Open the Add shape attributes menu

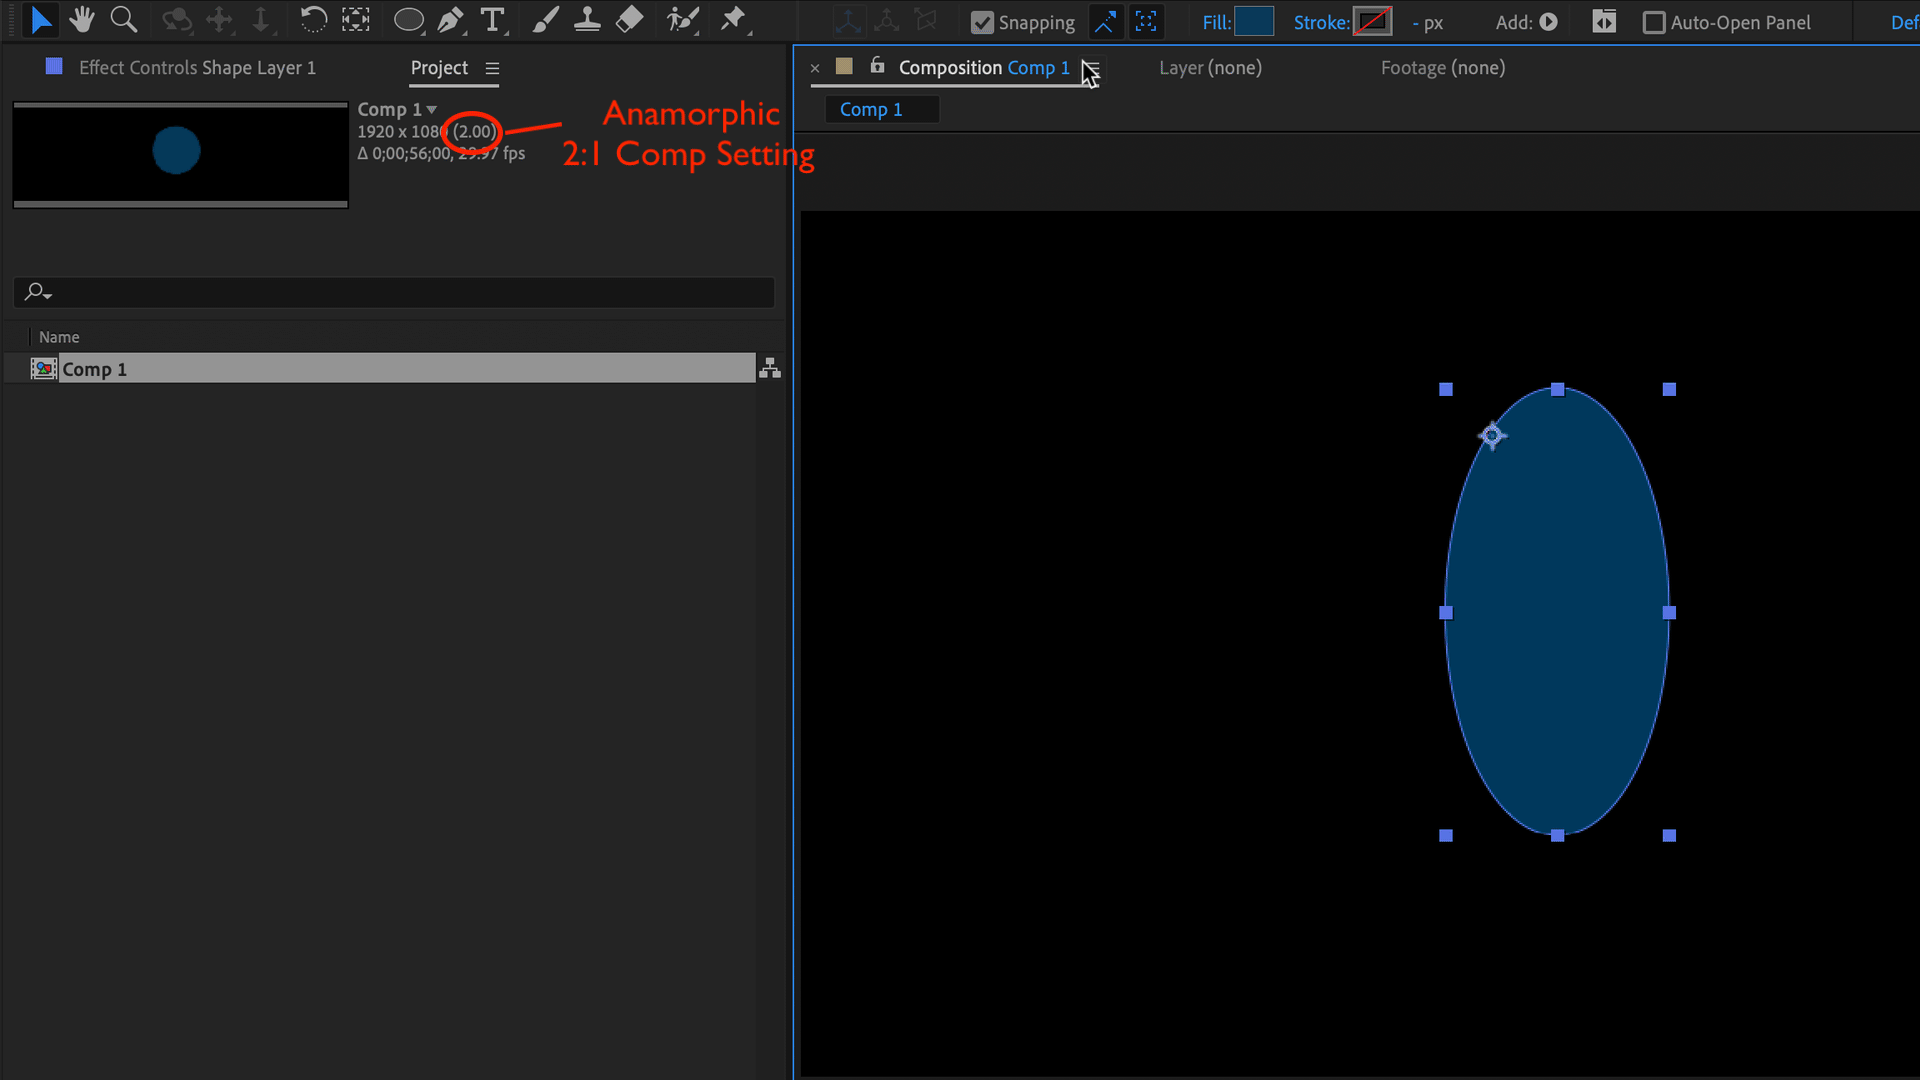point(1548,22)
